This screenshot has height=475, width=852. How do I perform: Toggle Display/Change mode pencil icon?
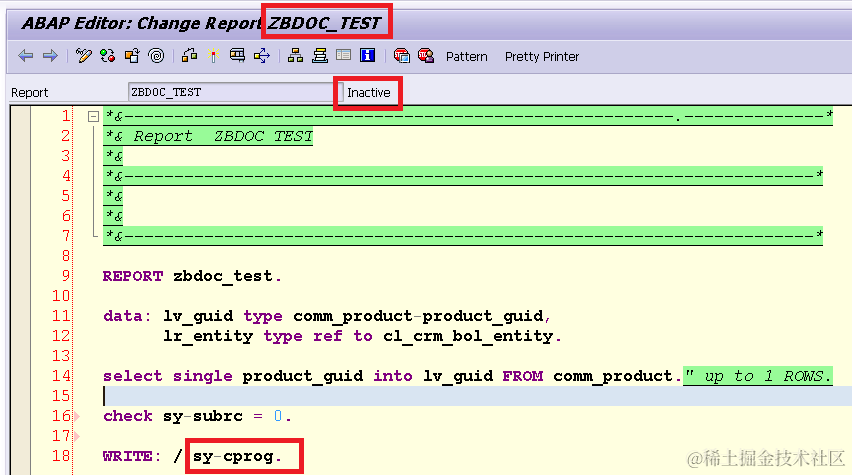pos(84,55)
